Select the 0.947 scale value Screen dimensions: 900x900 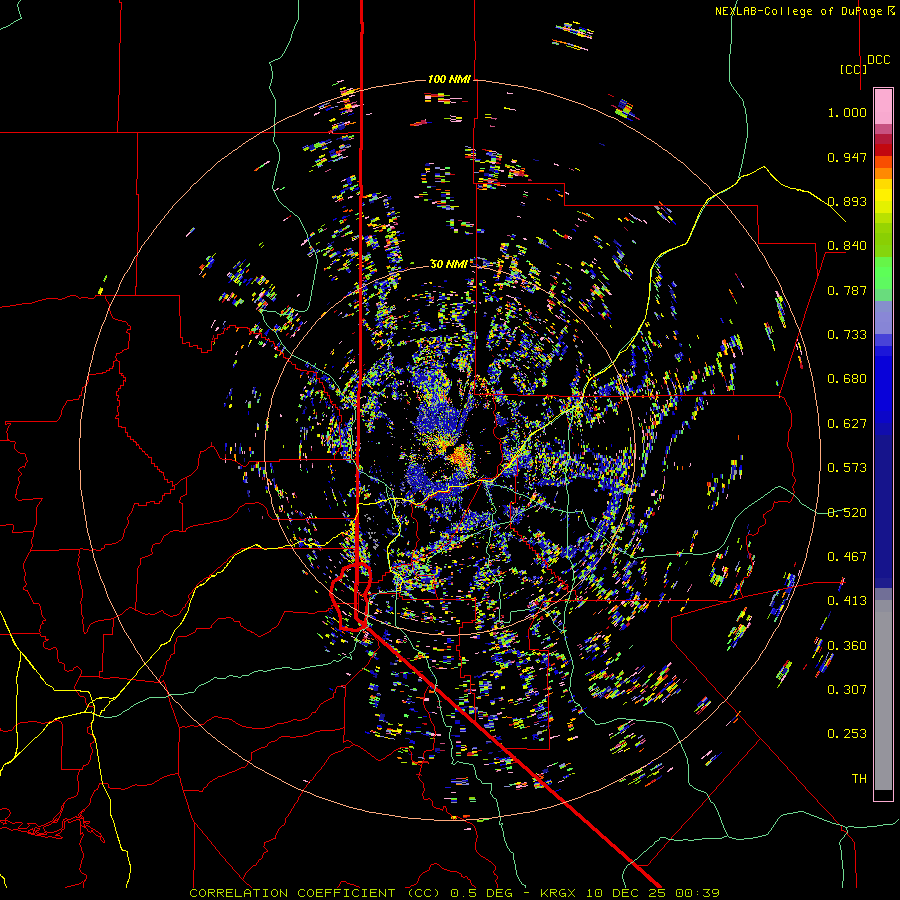[847, 157]
